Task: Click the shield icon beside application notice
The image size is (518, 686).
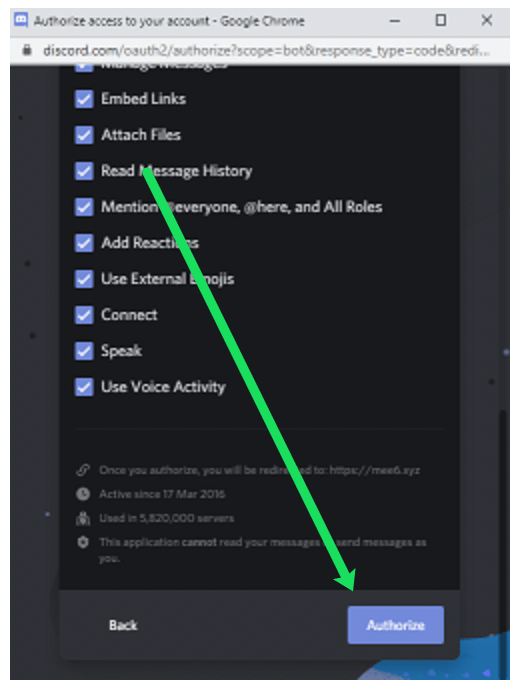Action: click(83, 542)
